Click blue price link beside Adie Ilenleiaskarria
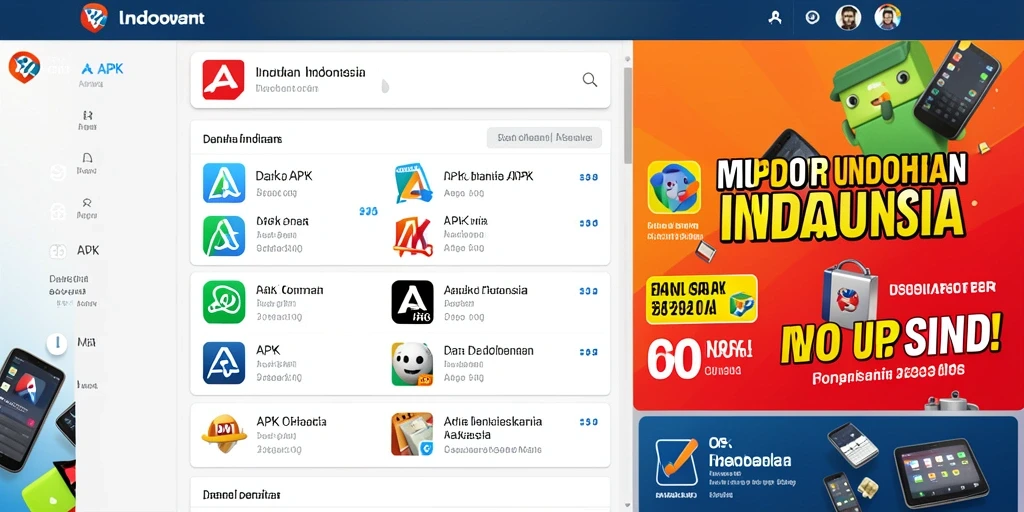The height and width of the screenshot is (512, 1024). (x=588, y=423)
